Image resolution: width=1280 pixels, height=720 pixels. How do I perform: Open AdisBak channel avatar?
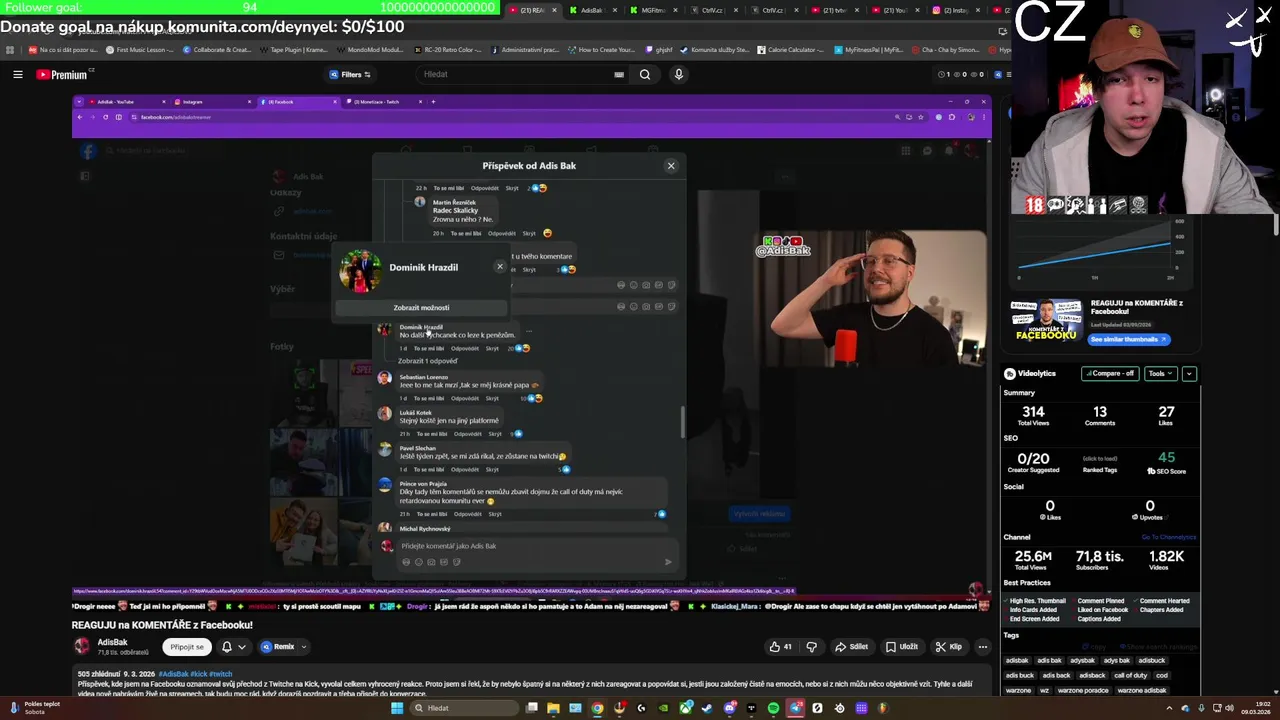coord(82,646)
